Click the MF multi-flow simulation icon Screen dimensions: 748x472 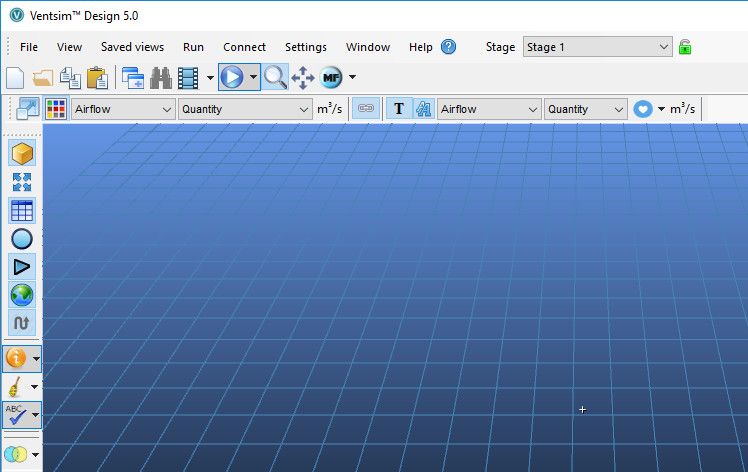coord(332,77)
